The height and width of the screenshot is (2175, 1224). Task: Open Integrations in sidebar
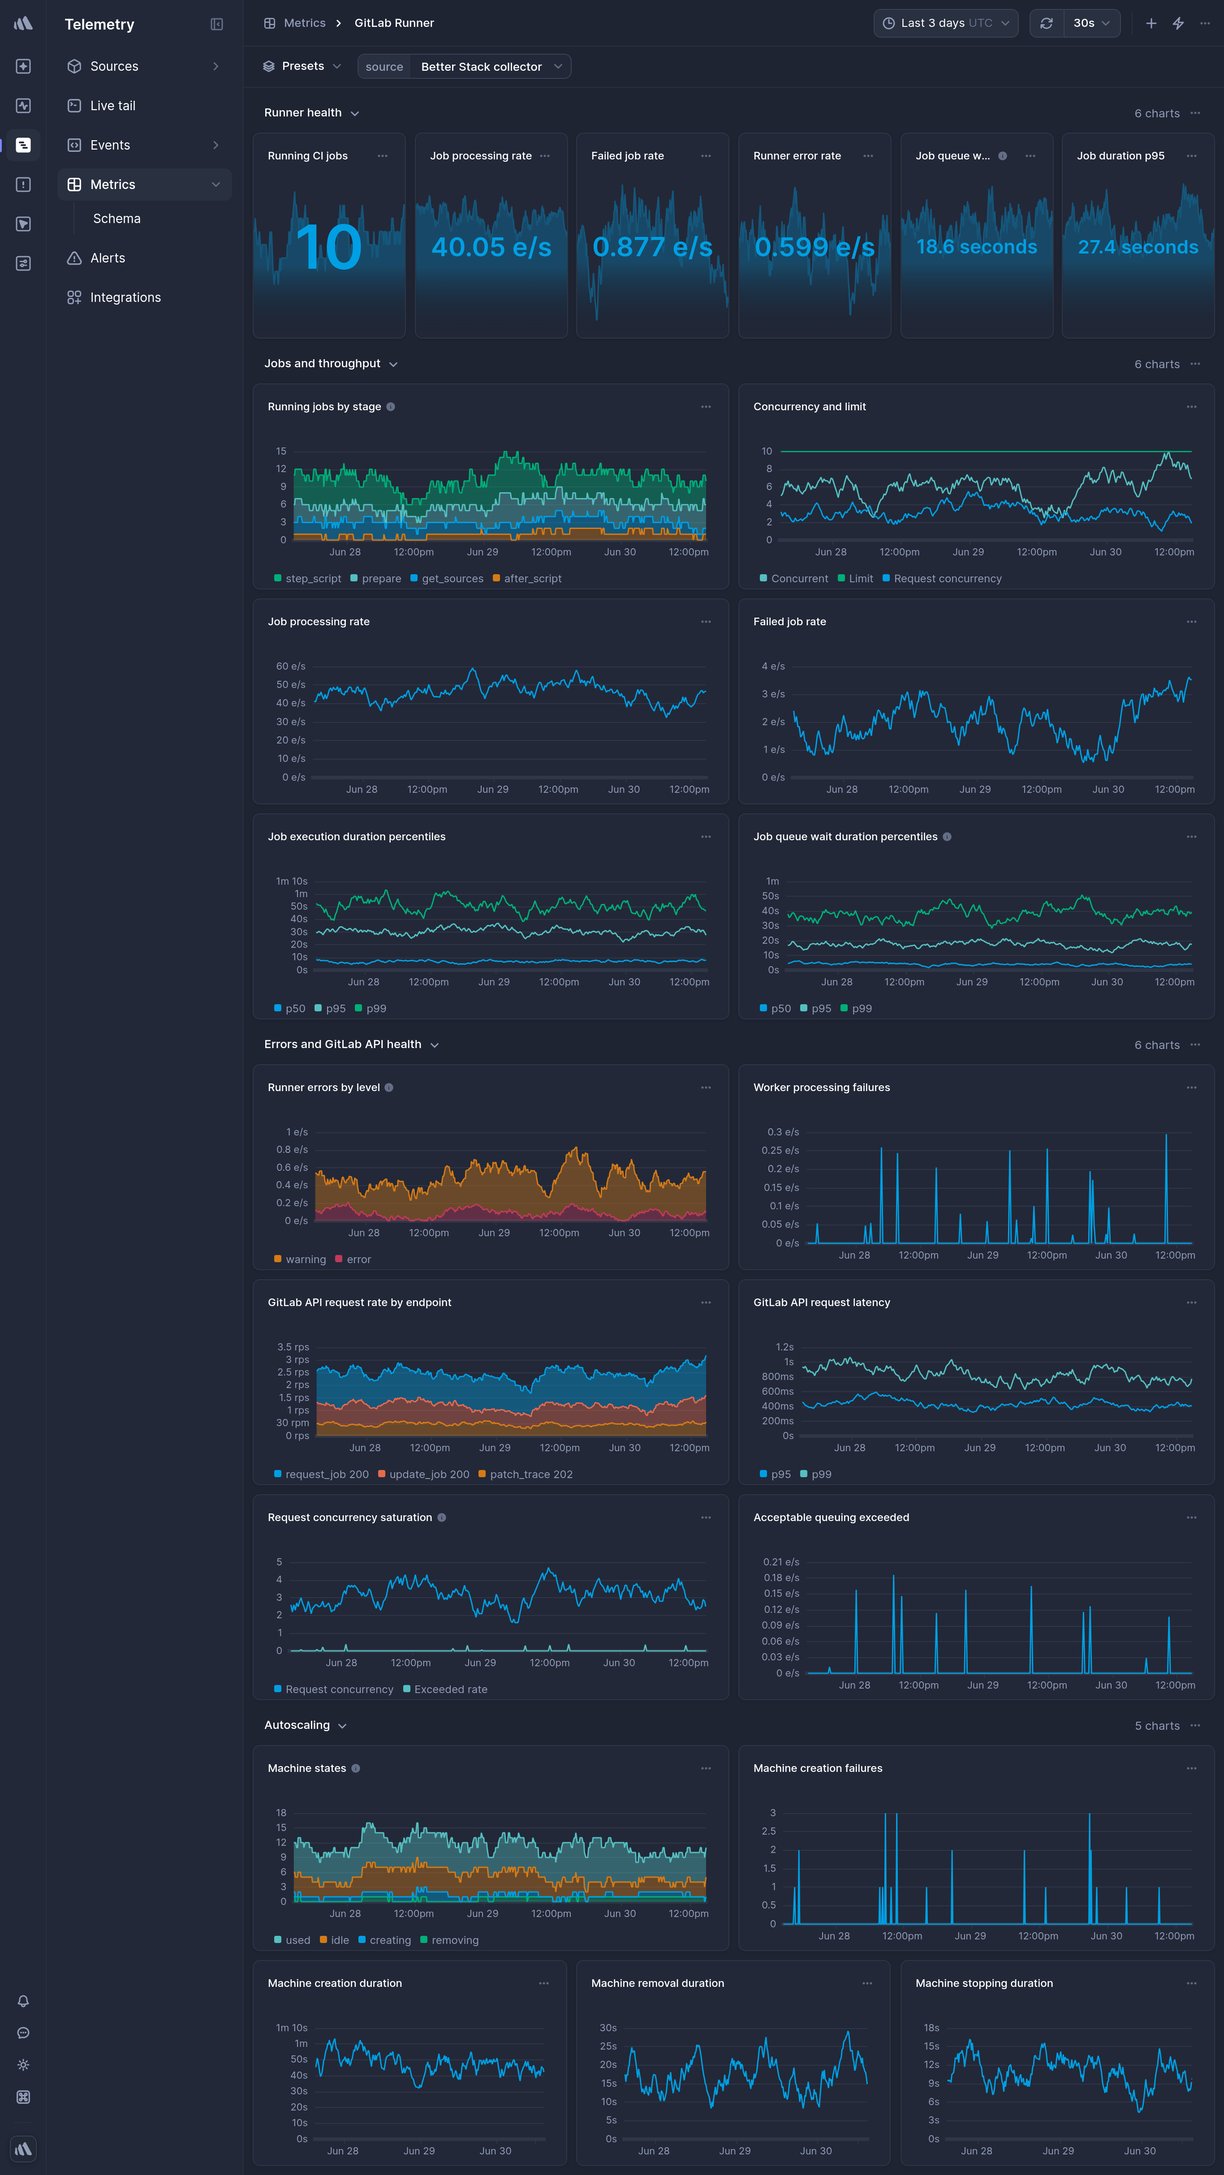point(145,297)
